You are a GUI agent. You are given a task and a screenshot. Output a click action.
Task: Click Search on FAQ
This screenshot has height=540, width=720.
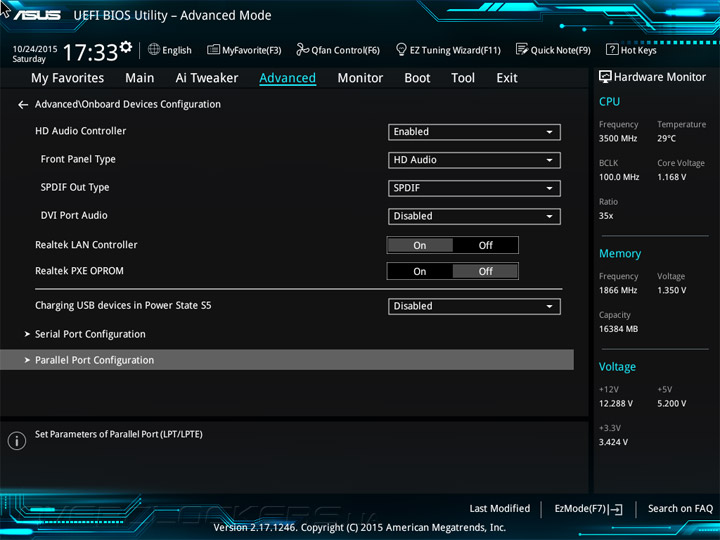(x=680, y=509)
